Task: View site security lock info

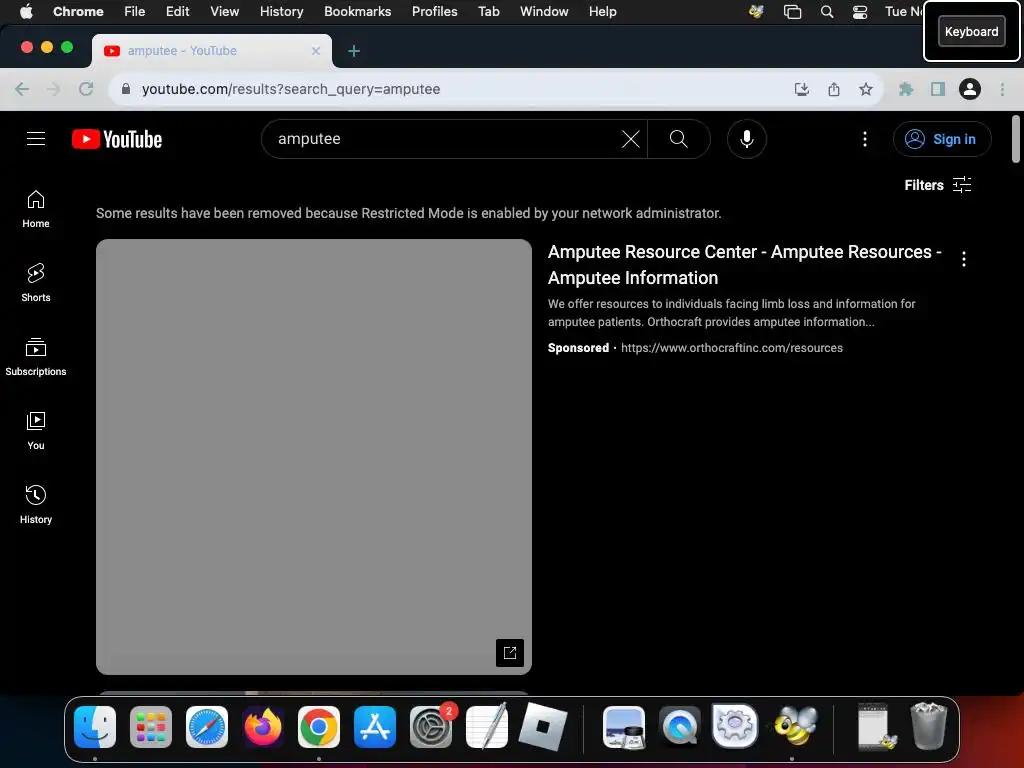Action: coord(126,89)
